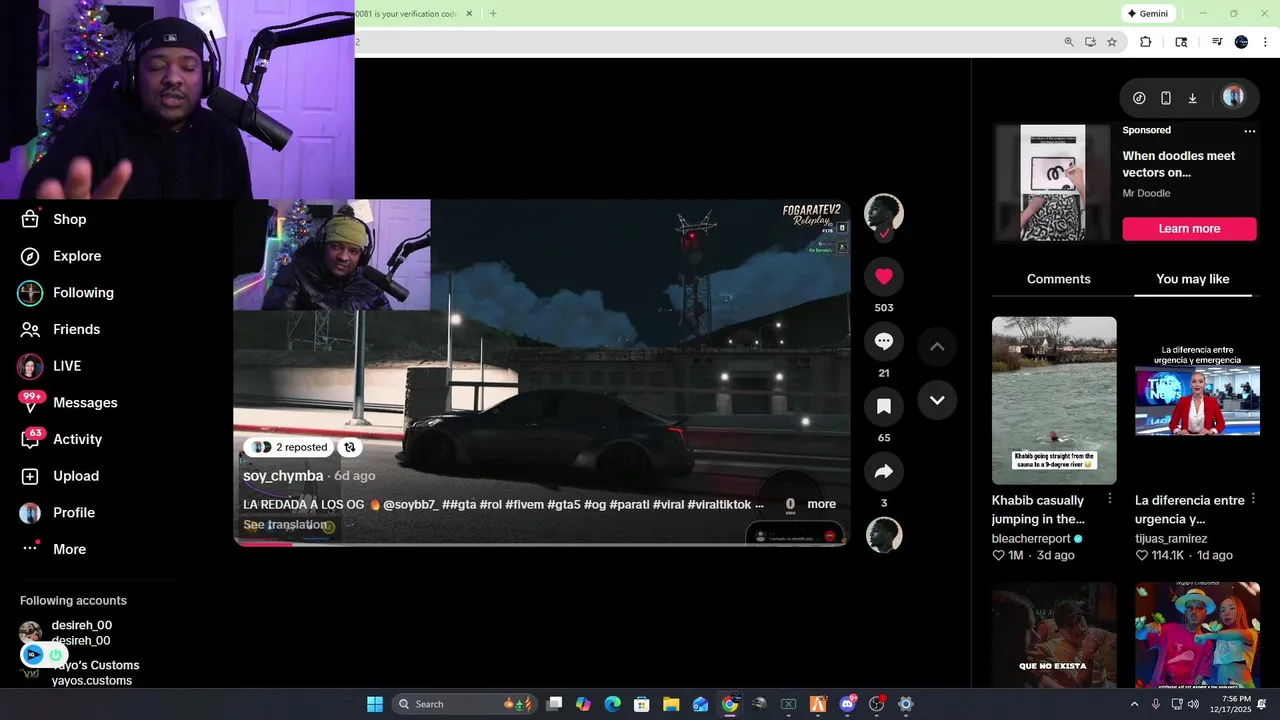Image resolution: width=1280 pixels, height=720 pixels.
Task: Open Messages with 99+ badge
Action: coord(68,402)
